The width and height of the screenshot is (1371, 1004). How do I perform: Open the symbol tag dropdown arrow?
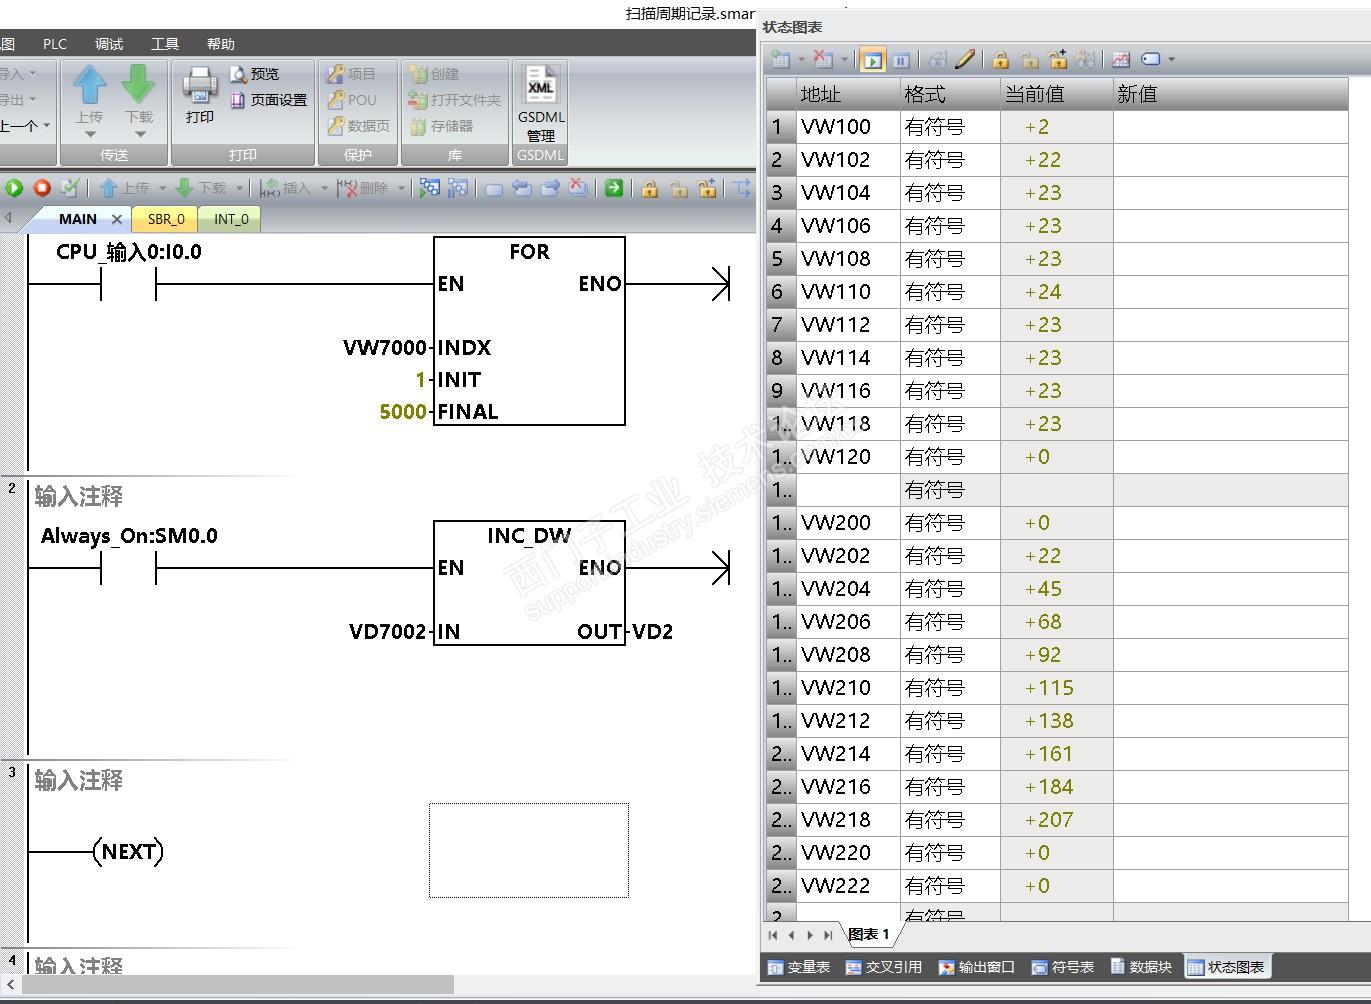[x=1171, y=60]
